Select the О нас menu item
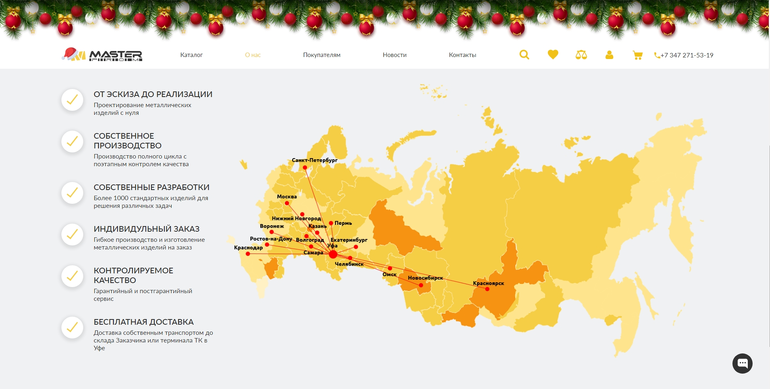The height and width of the screenshot is (389, 770). pyautogui.click(x=252, y=55)
